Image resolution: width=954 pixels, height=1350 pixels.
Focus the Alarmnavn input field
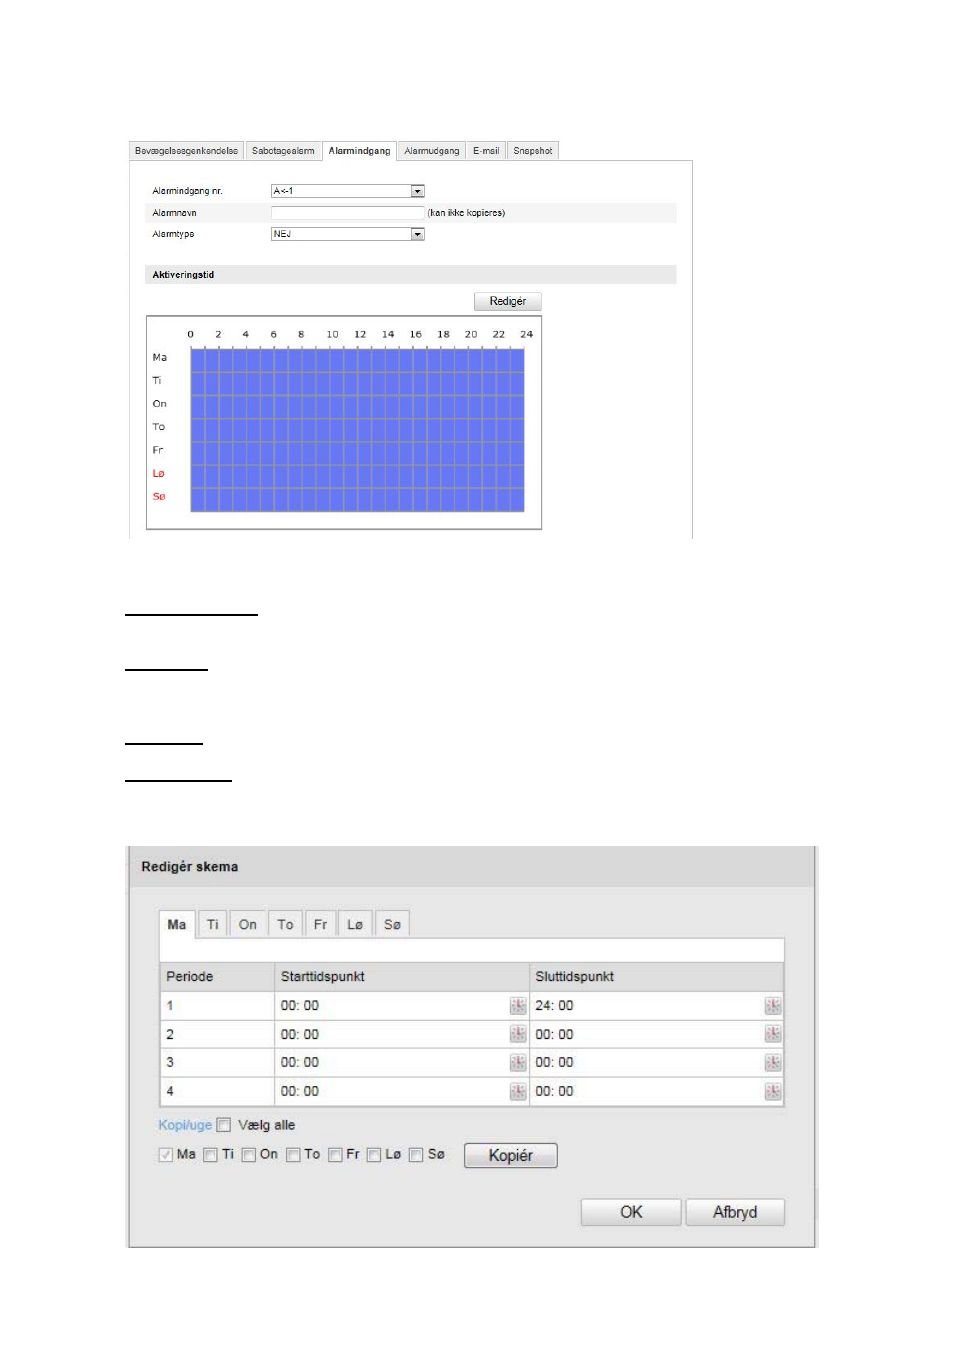(348, 213)
